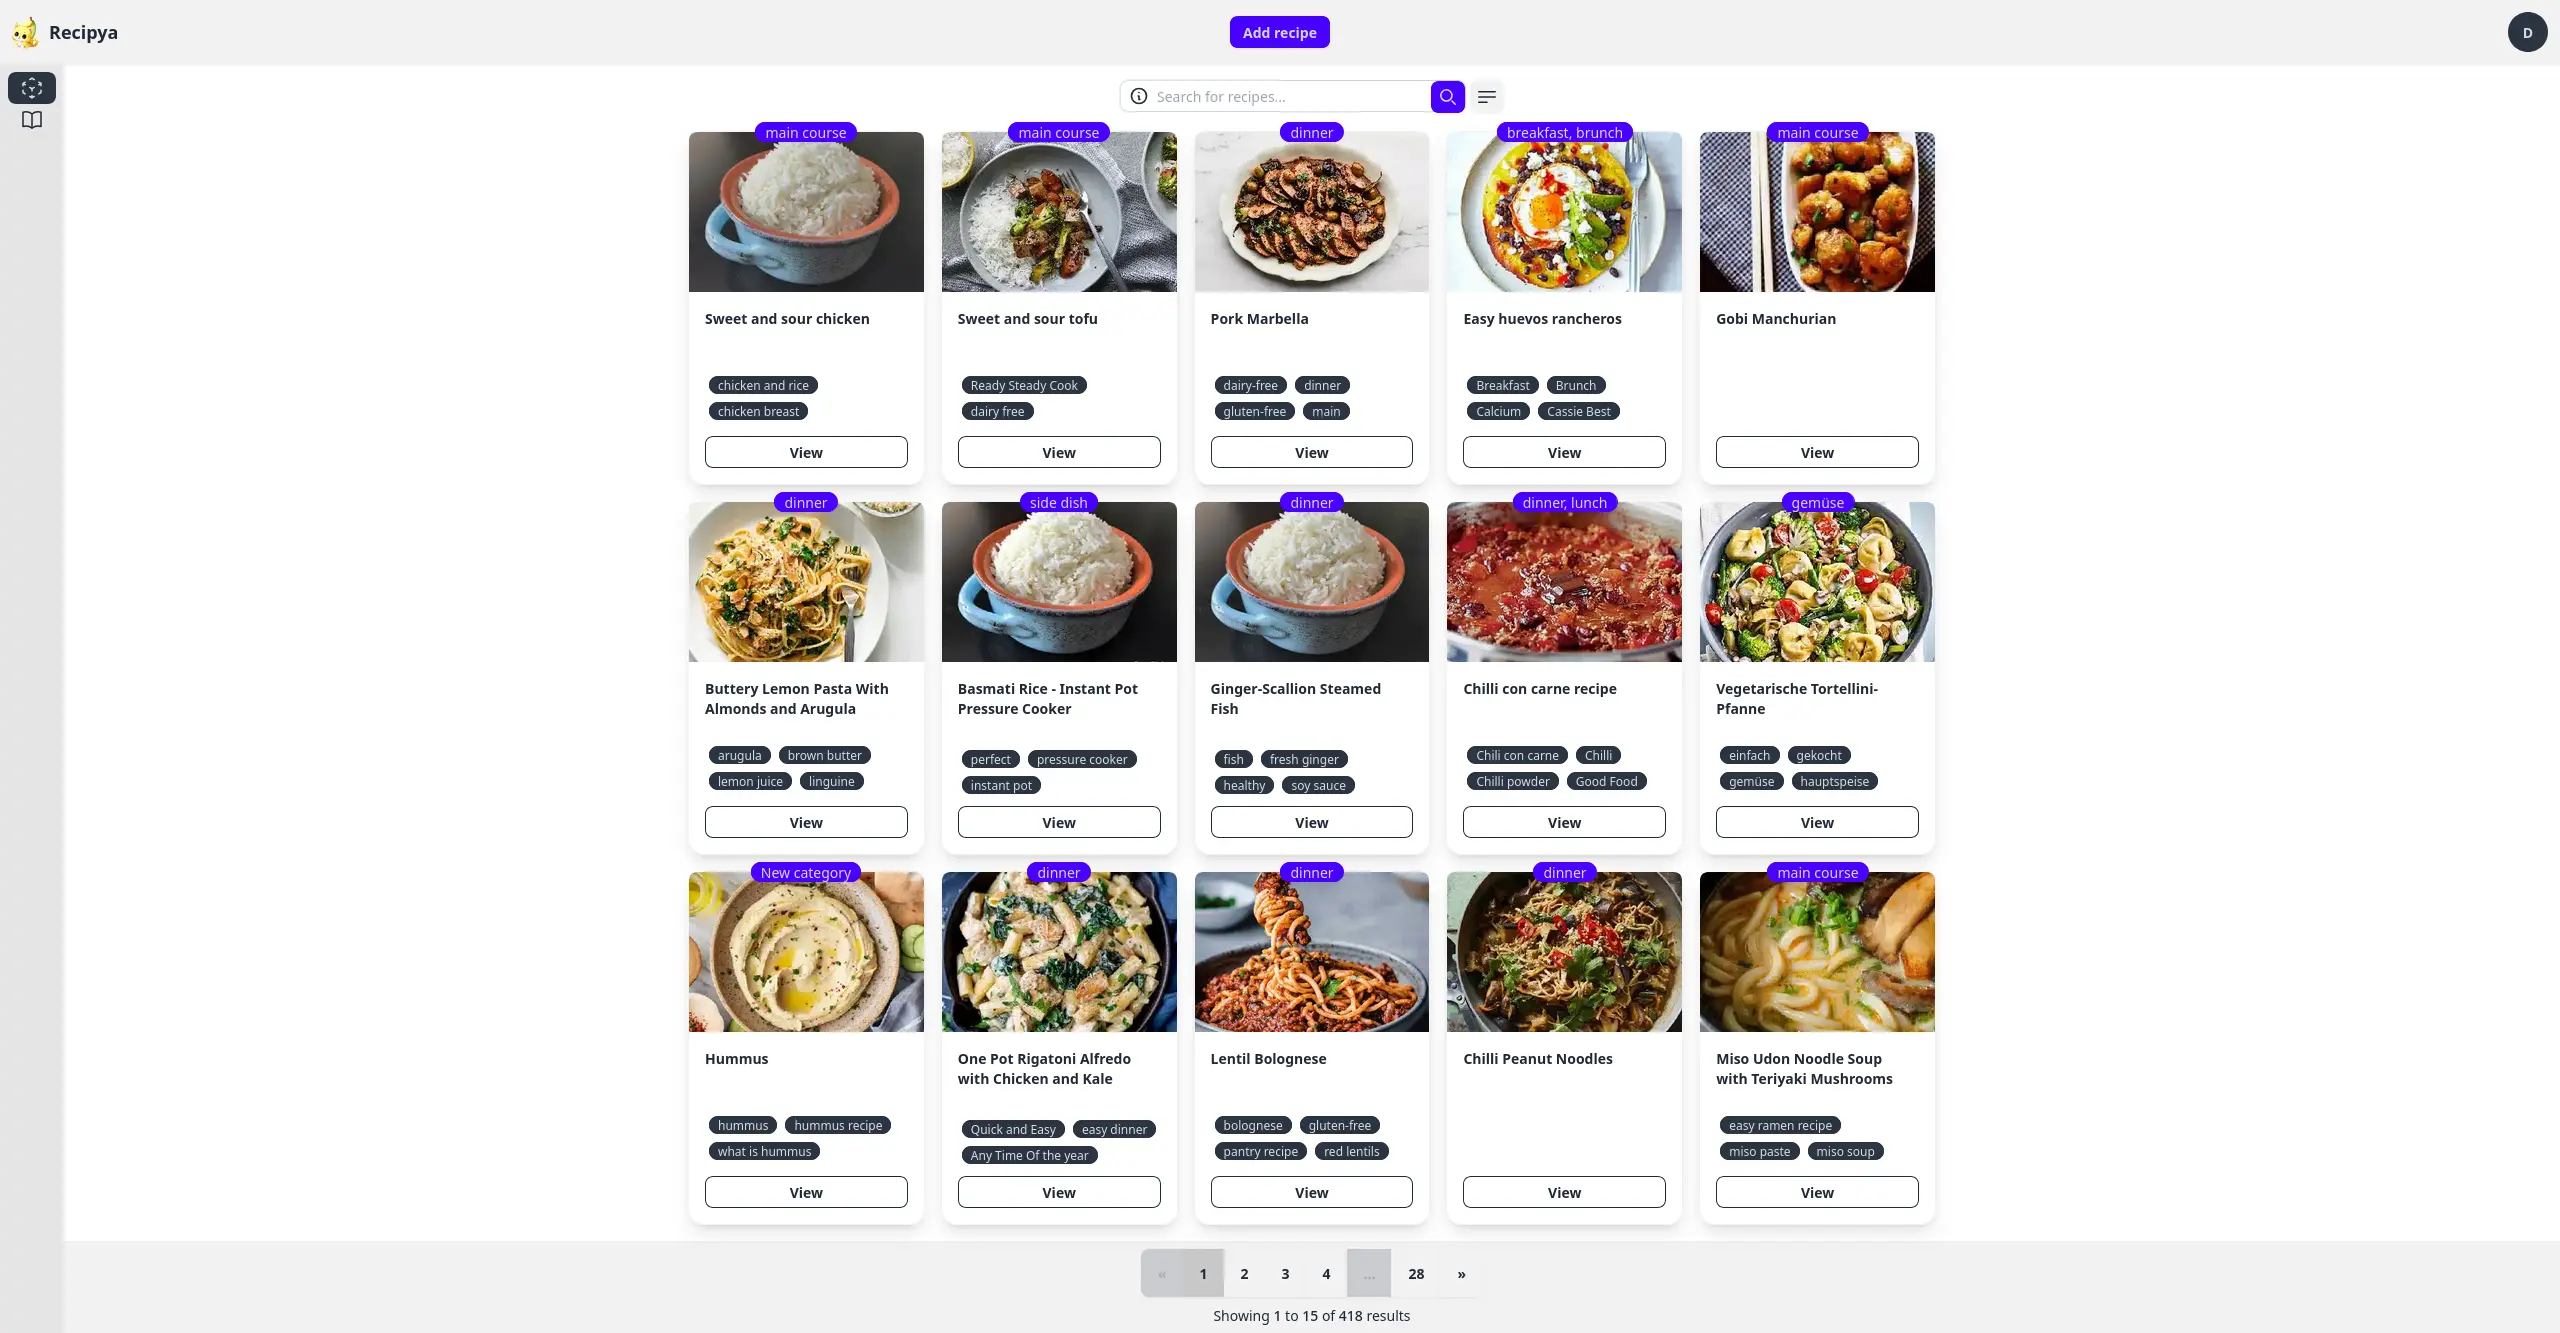The height and width of the screenshot is (1333, 2560).
Task: Expand the main course tag on Sweet and Sour Chicken
Action: (804, 132)
